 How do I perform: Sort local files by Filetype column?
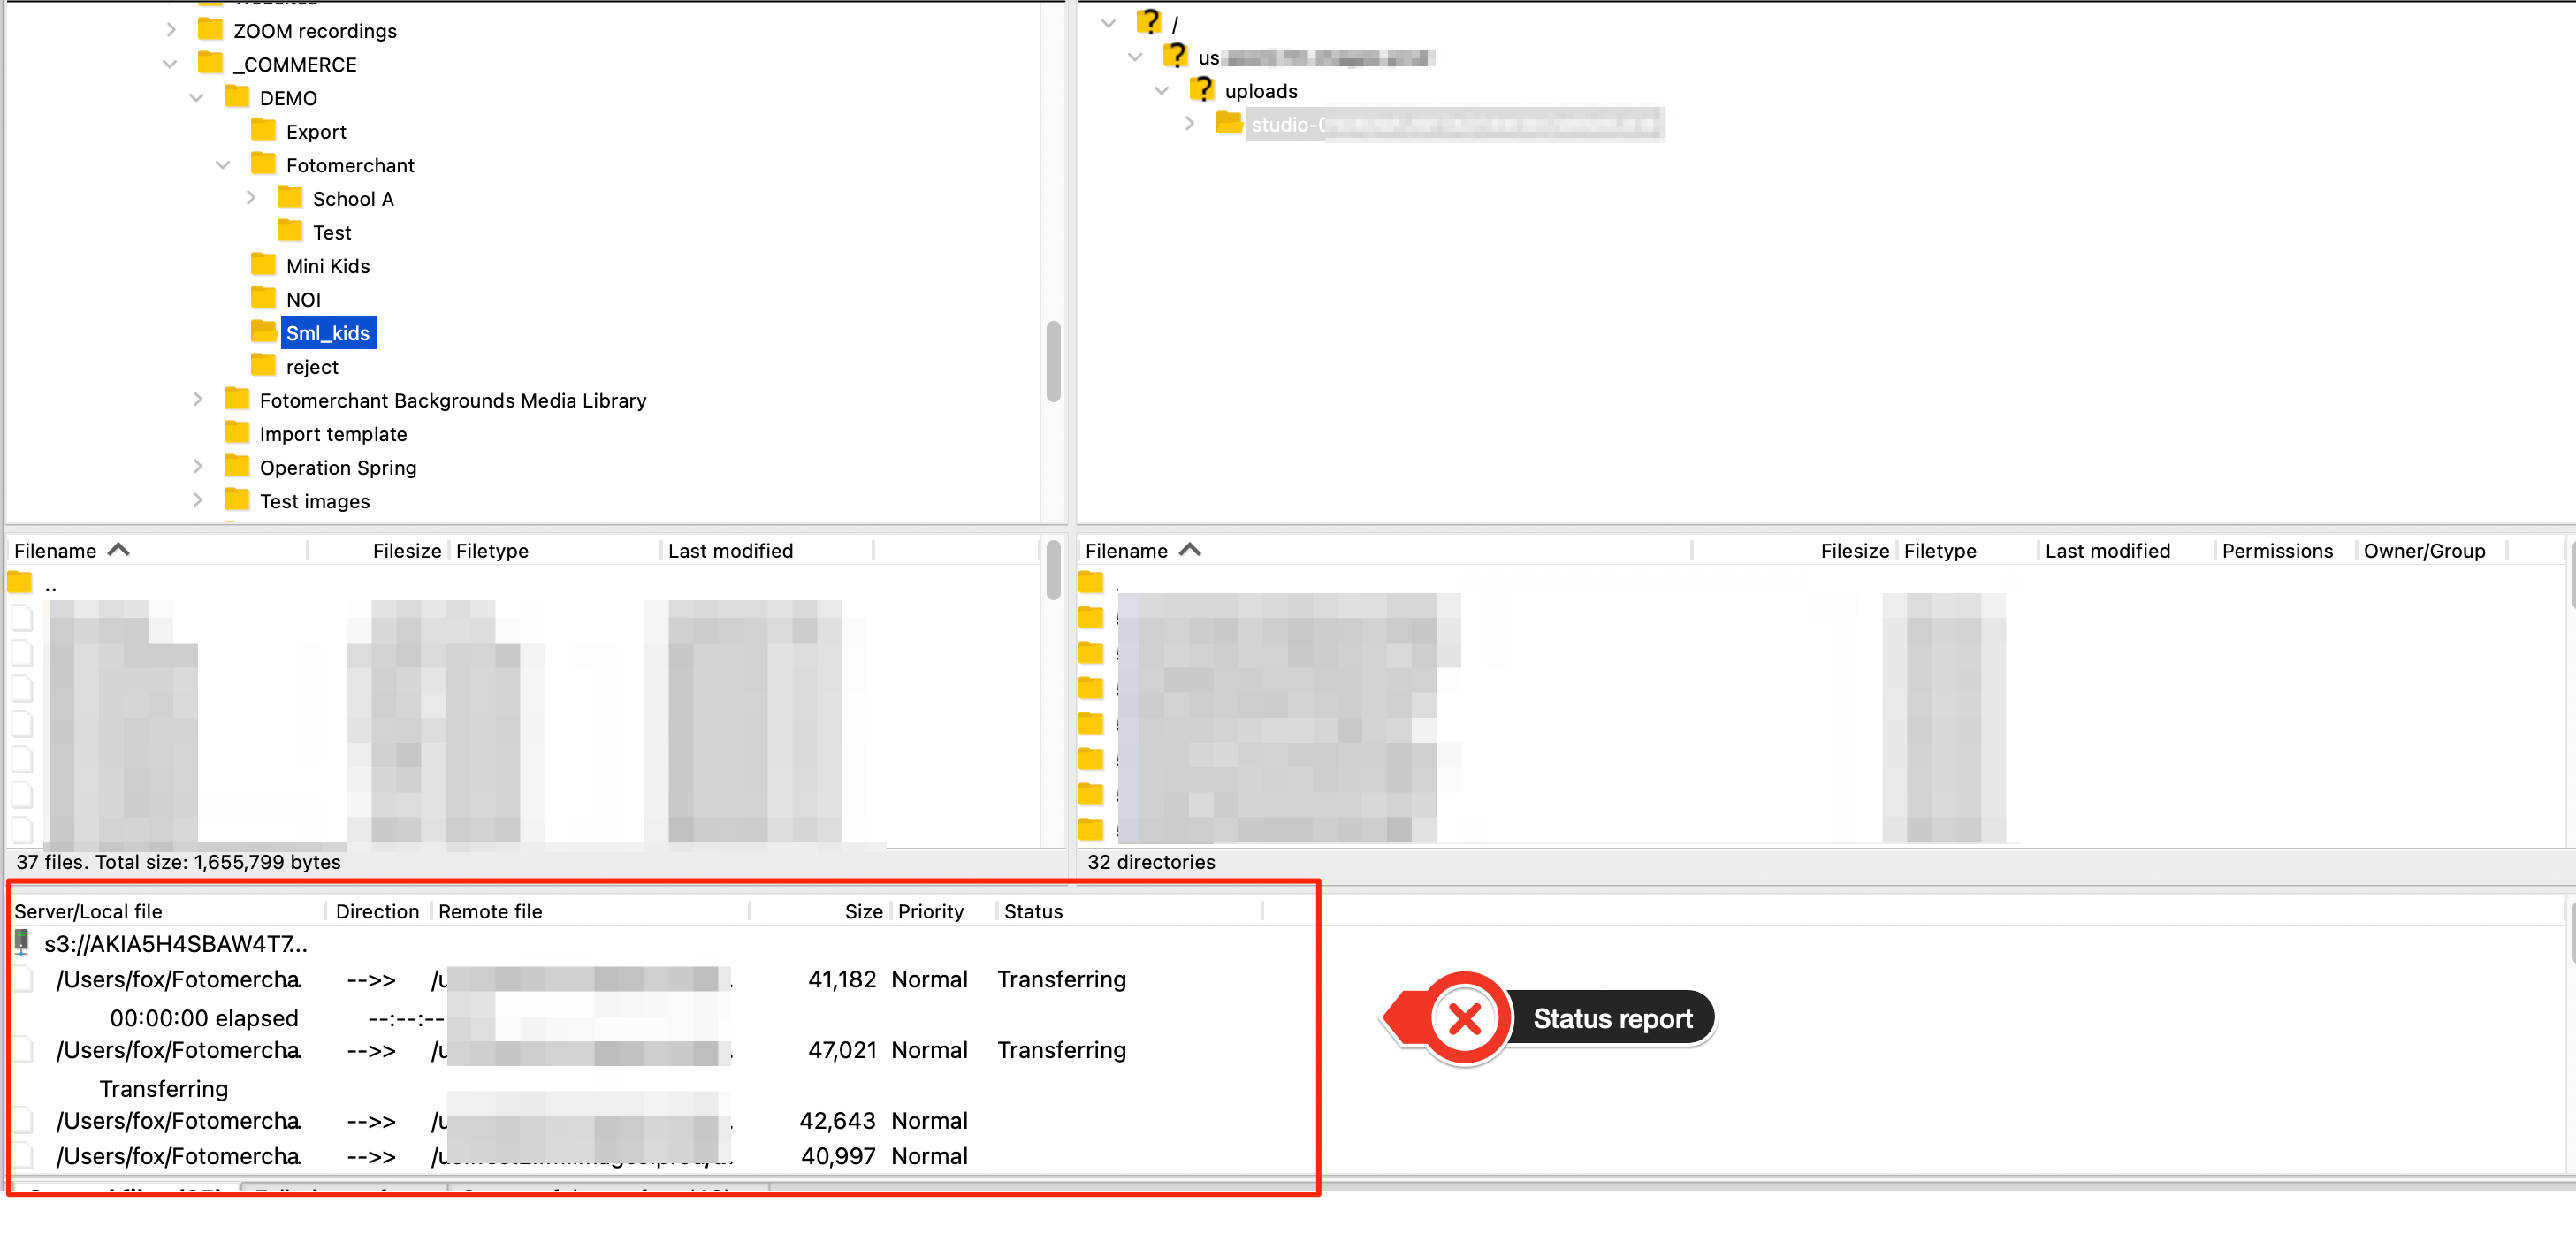pyautogui.click(x=555, y=550)
